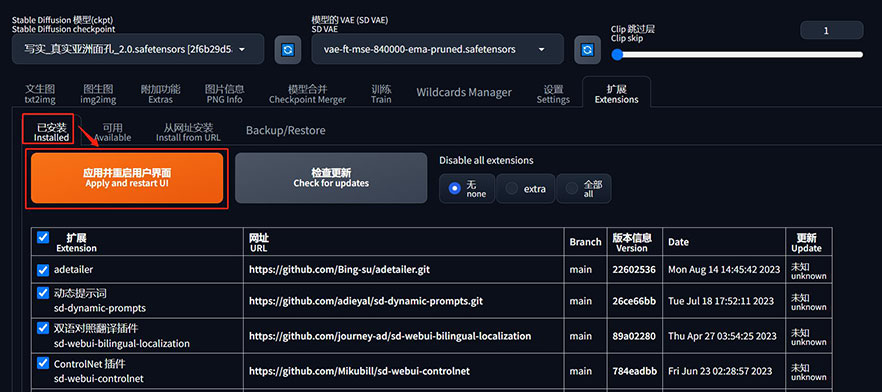Uncheck the adetailer extension checkbox

point(43,270)
